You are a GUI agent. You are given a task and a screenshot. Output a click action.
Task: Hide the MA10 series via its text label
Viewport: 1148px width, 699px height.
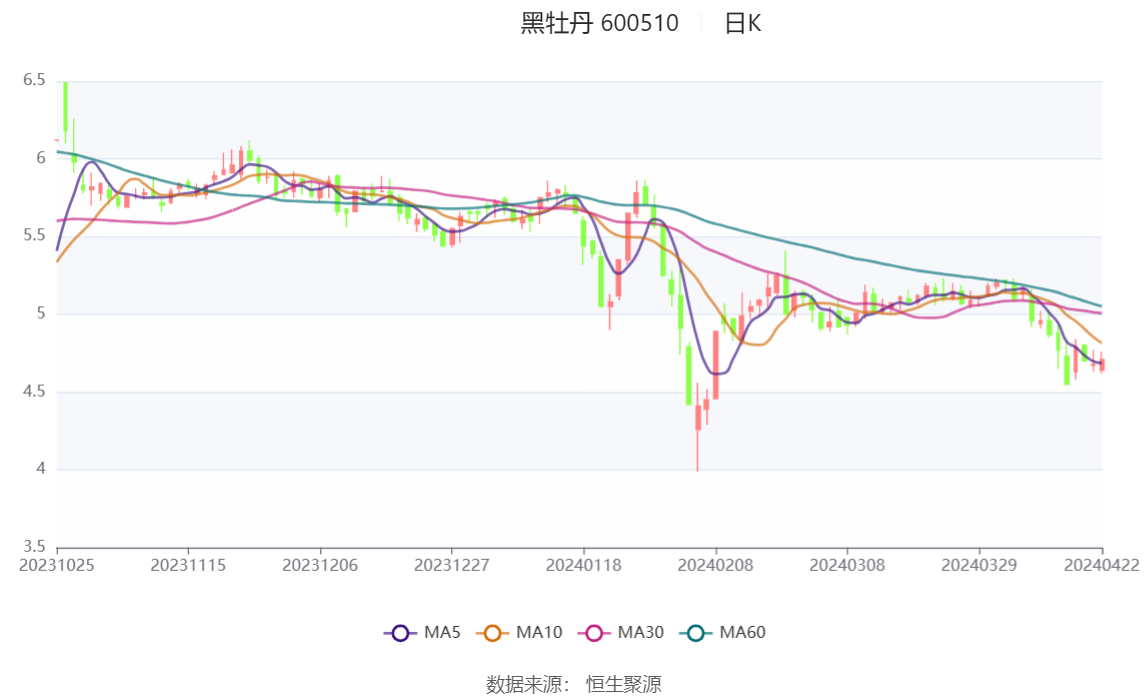pyautogui.click(x=539, y=632)
